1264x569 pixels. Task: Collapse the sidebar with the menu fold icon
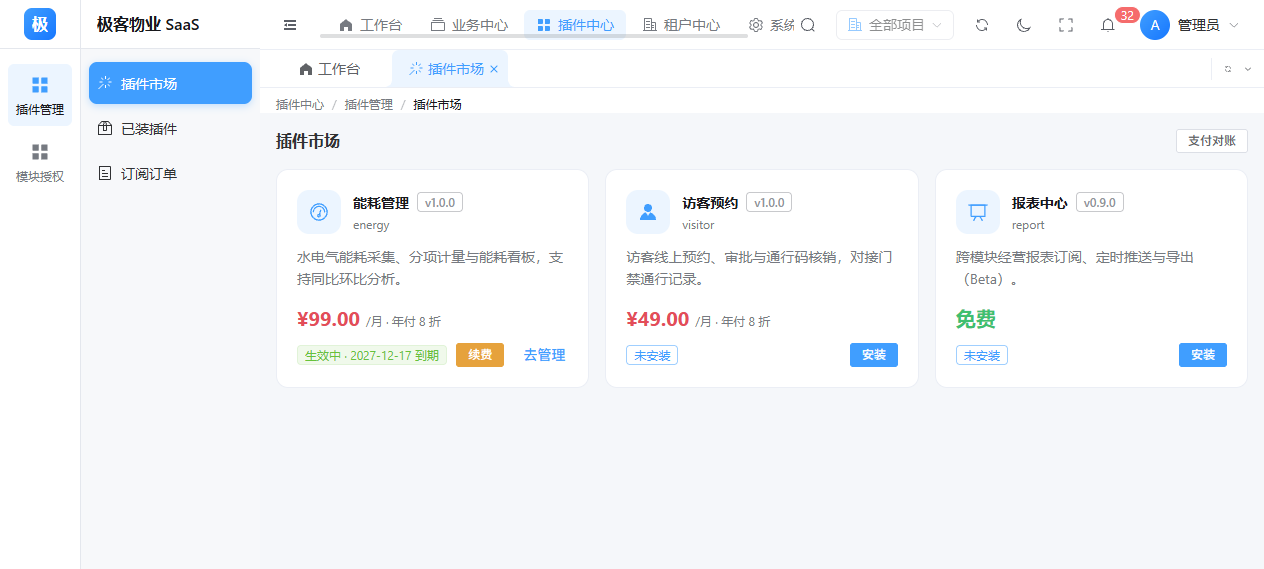[x=290, y=25]
